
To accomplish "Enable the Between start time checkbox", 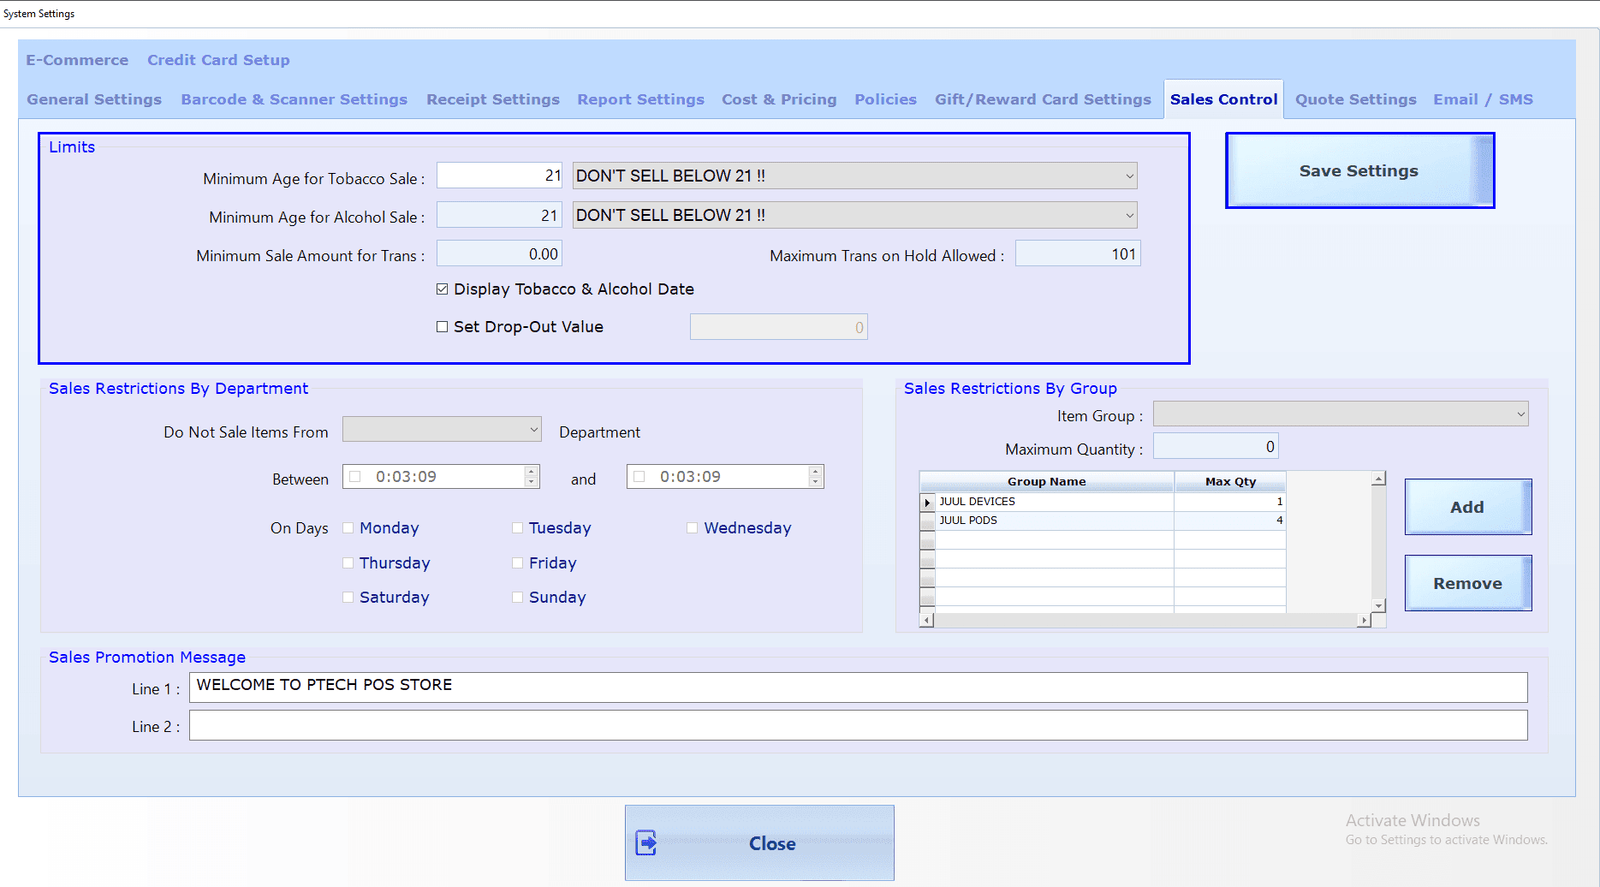I will pyautogui.click(x=355, y=477).
